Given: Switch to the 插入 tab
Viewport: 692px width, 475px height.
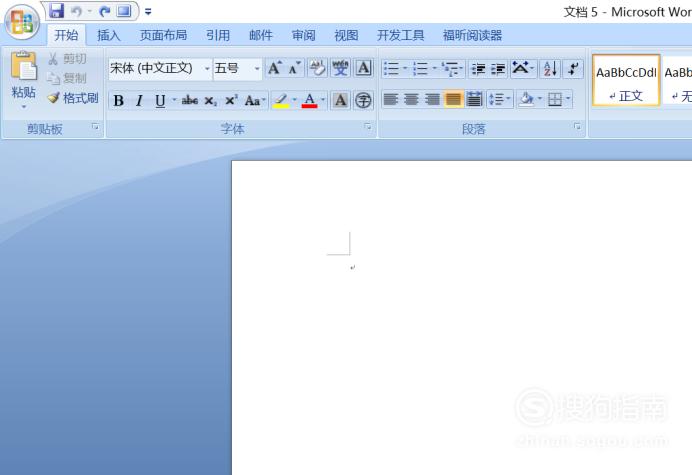Looking at the screenshot, I should tap(109, 35).
